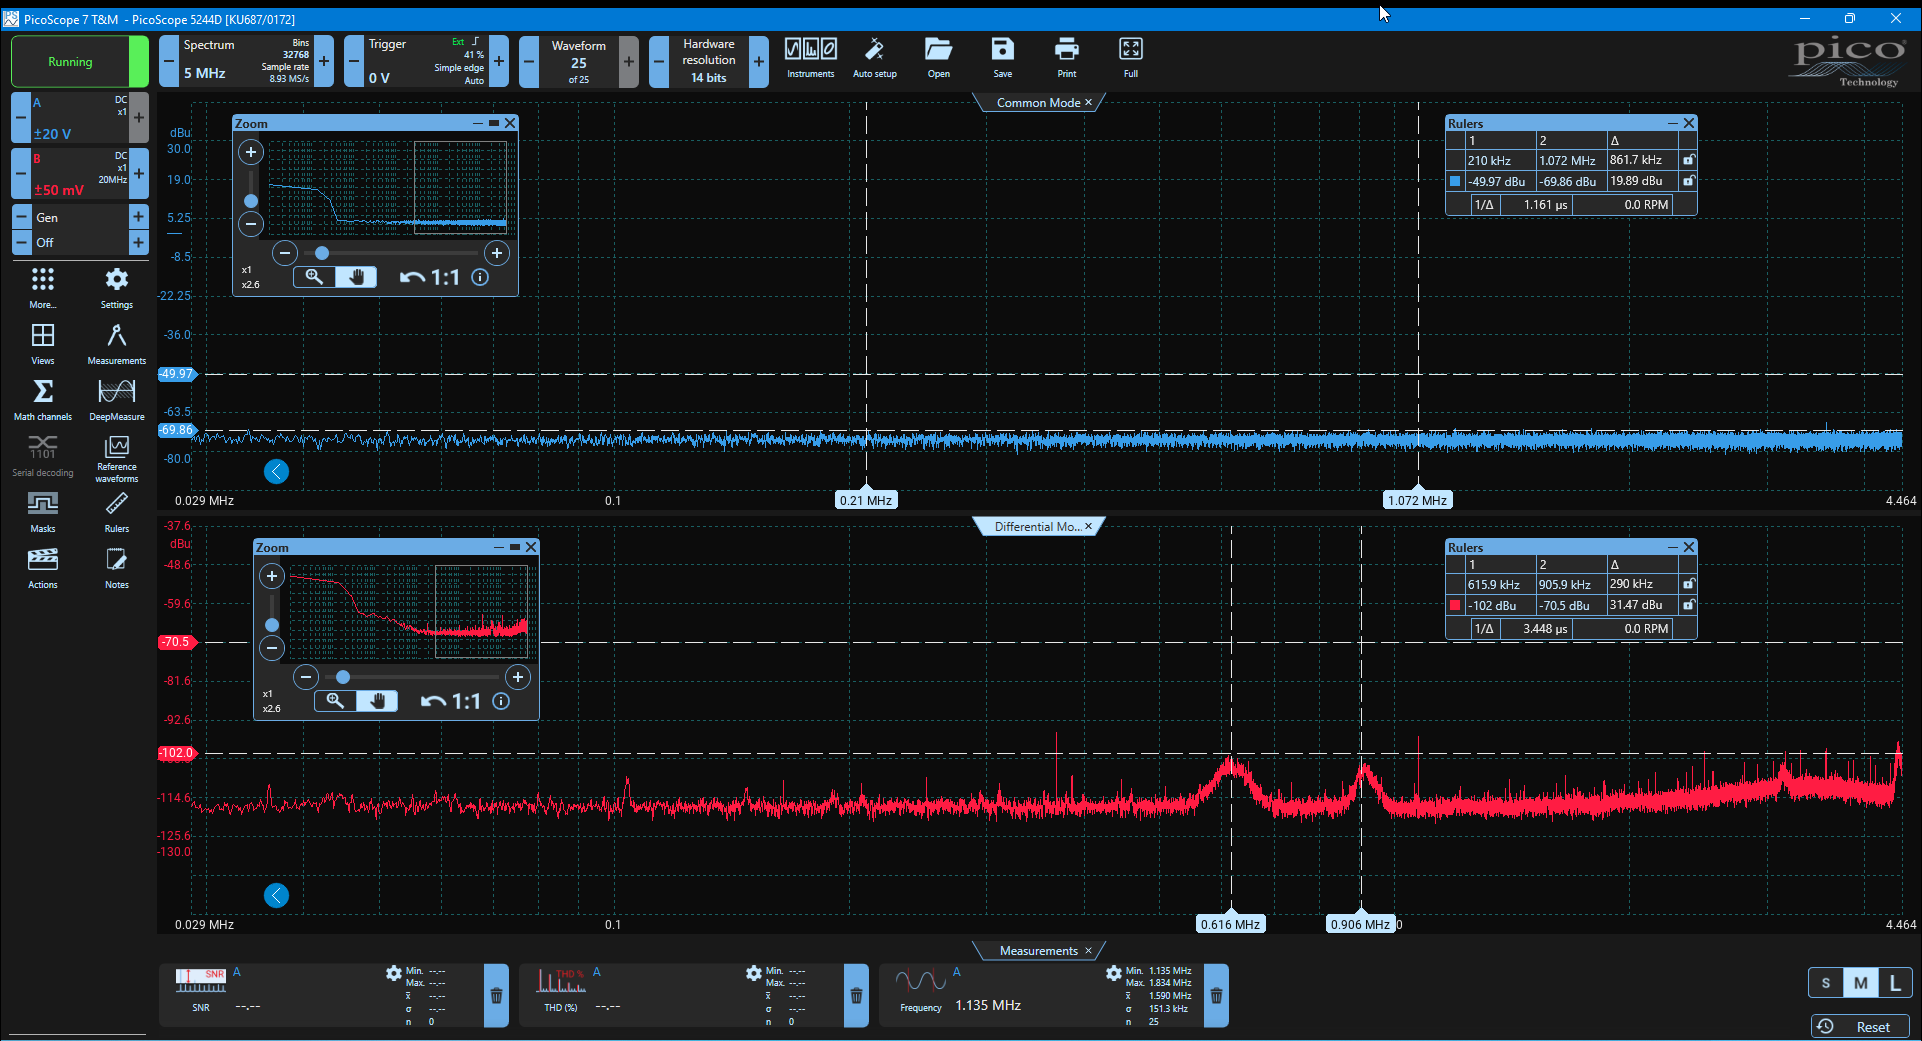Open the Actions tool
This screenshot has width=1922, height=1041.
[x=43, y=568]
